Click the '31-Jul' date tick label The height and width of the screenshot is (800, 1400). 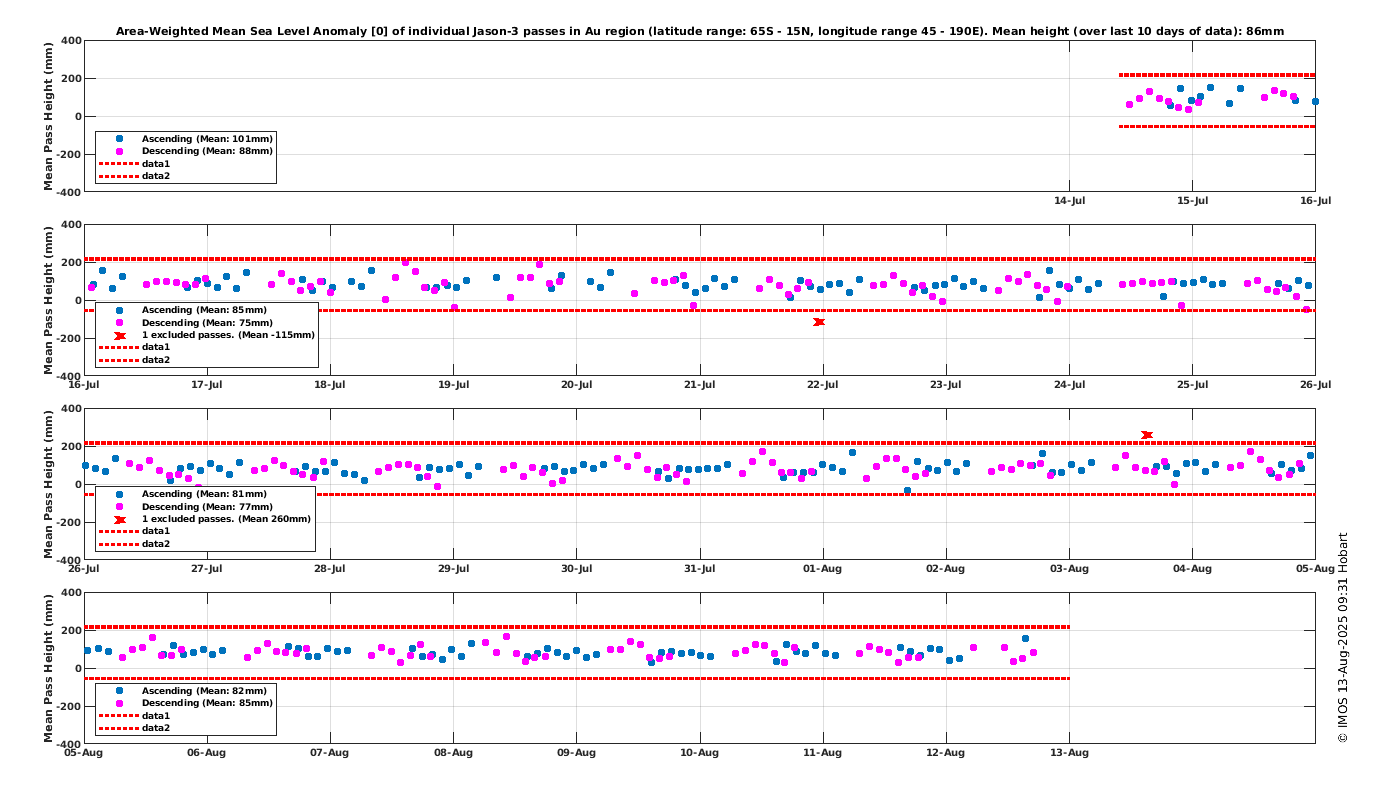pyautogui.click(x=699, y=569)
